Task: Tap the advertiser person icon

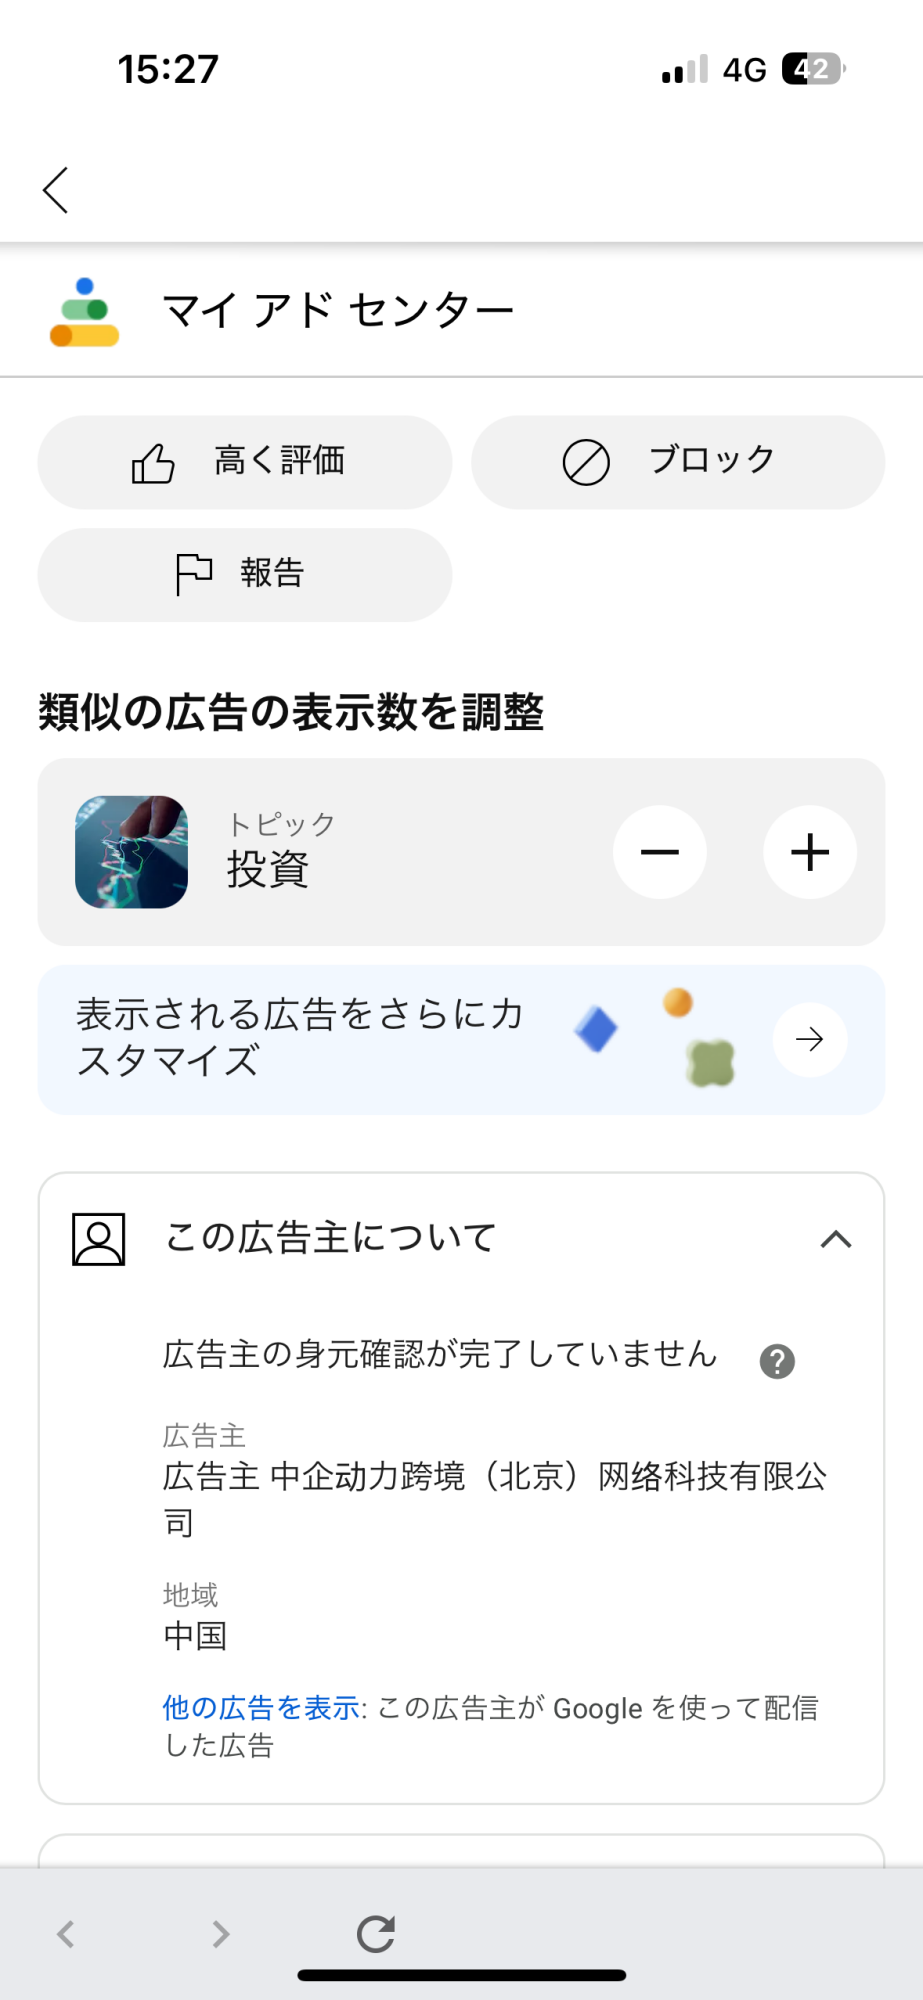Action: click(99, 1240)
